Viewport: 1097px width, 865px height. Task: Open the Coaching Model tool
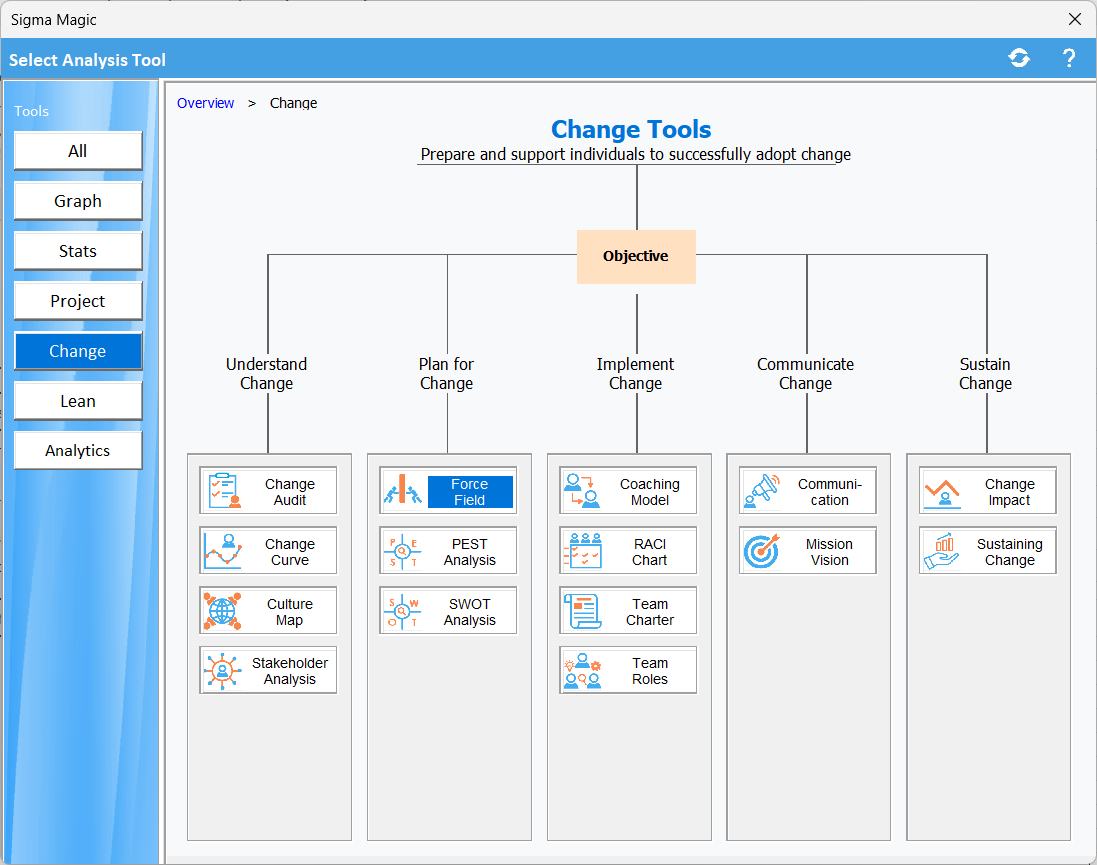pyautogui.click(x=628, y=491)
